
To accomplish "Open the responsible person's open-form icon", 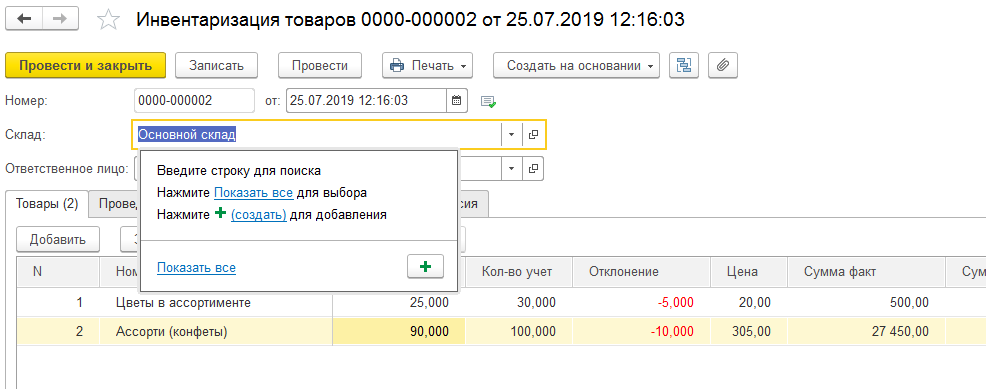I will pos(533,168).
